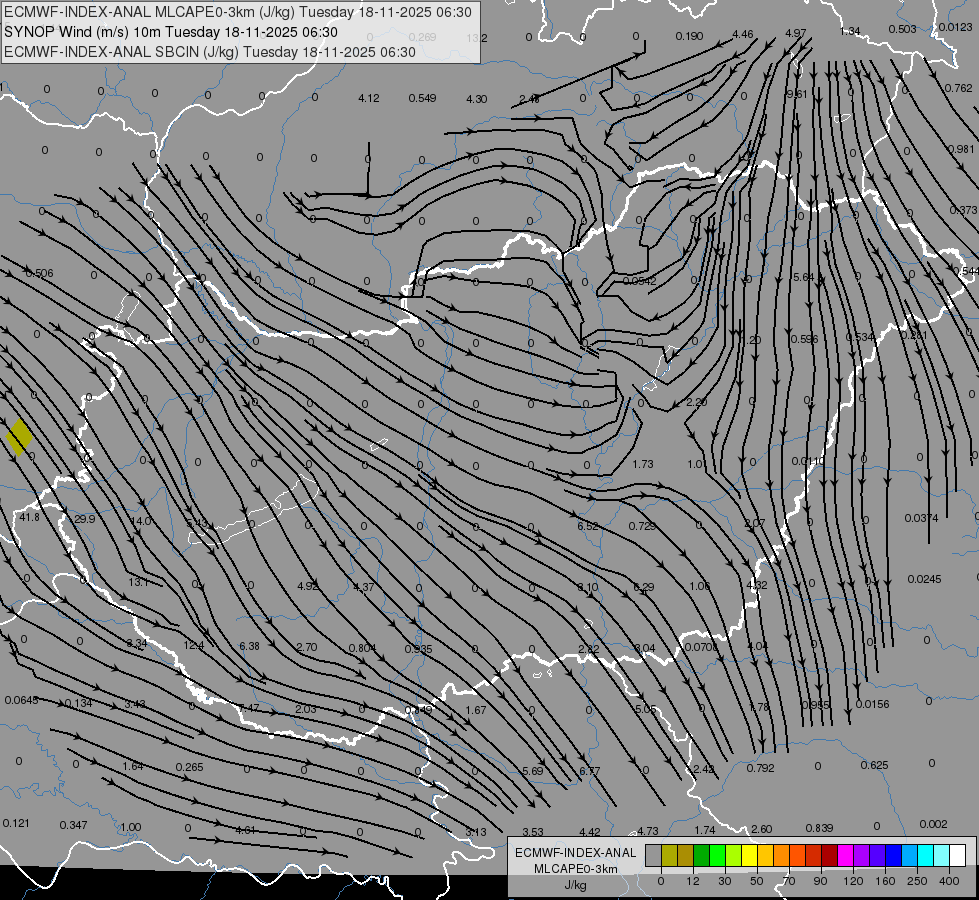Click the legend tick label '50'
The image size is (979, 900).
[756, 881]
